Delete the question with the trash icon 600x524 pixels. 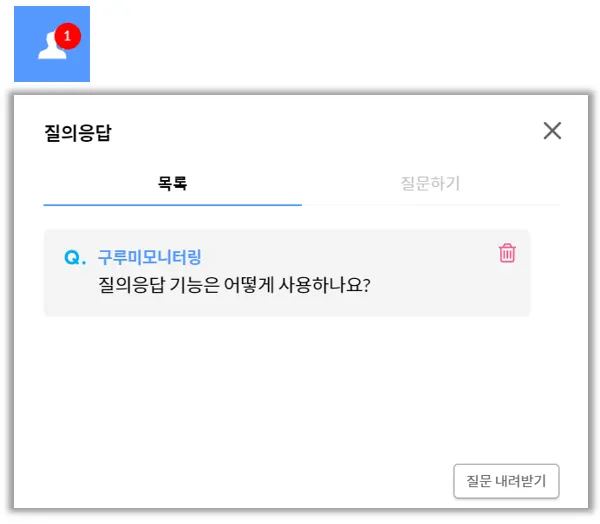click(507, 253)
